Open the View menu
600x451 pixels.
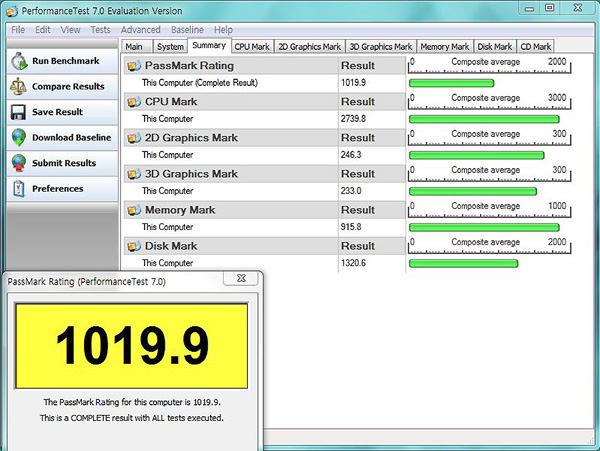coord(70,30)
